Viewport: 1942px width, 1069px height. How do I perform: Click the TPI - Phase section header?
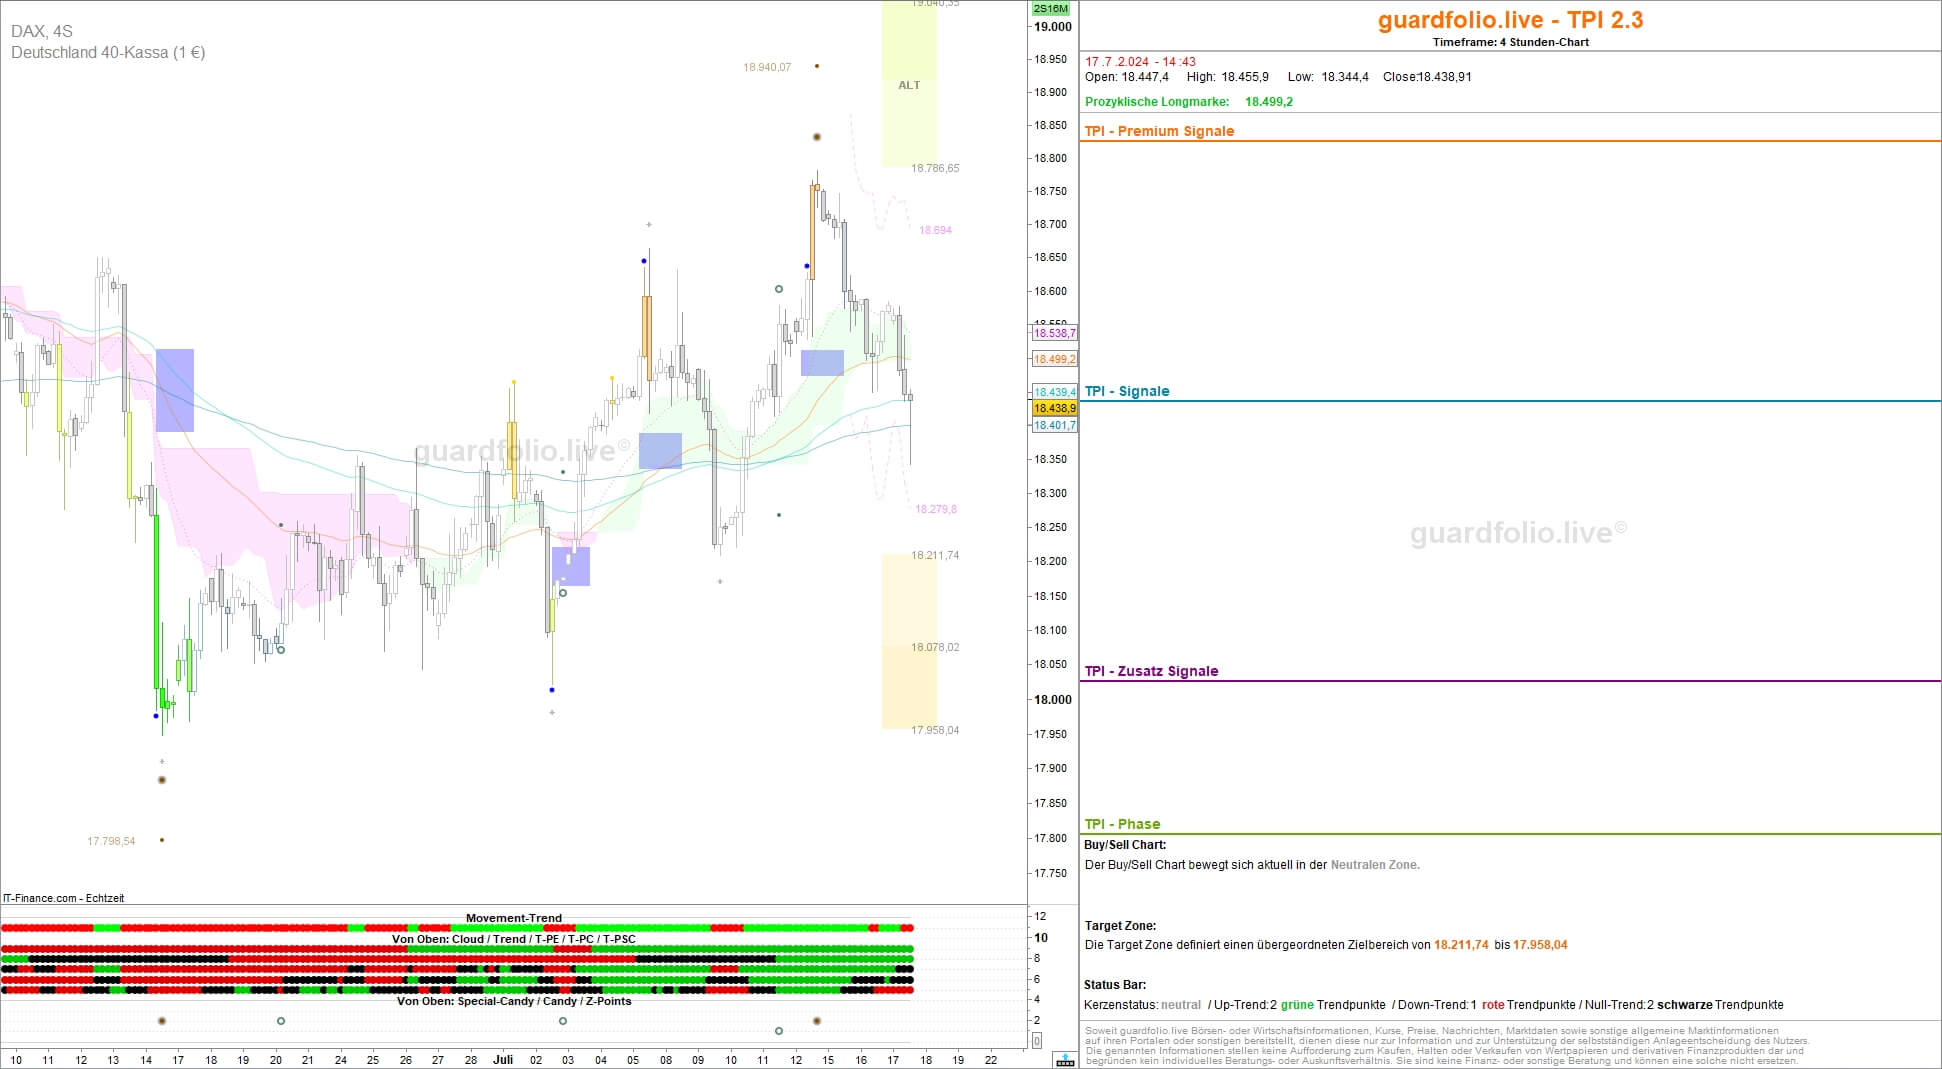[x=1122, y=824]
